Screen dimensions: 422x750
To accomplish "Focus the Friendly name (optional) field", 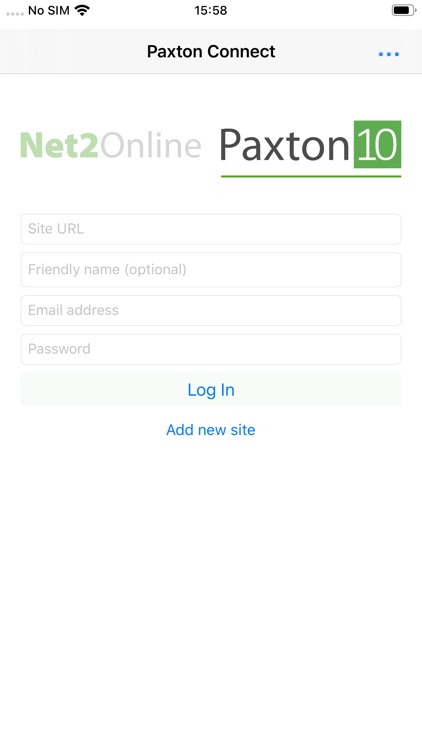I will coord(211,270).
